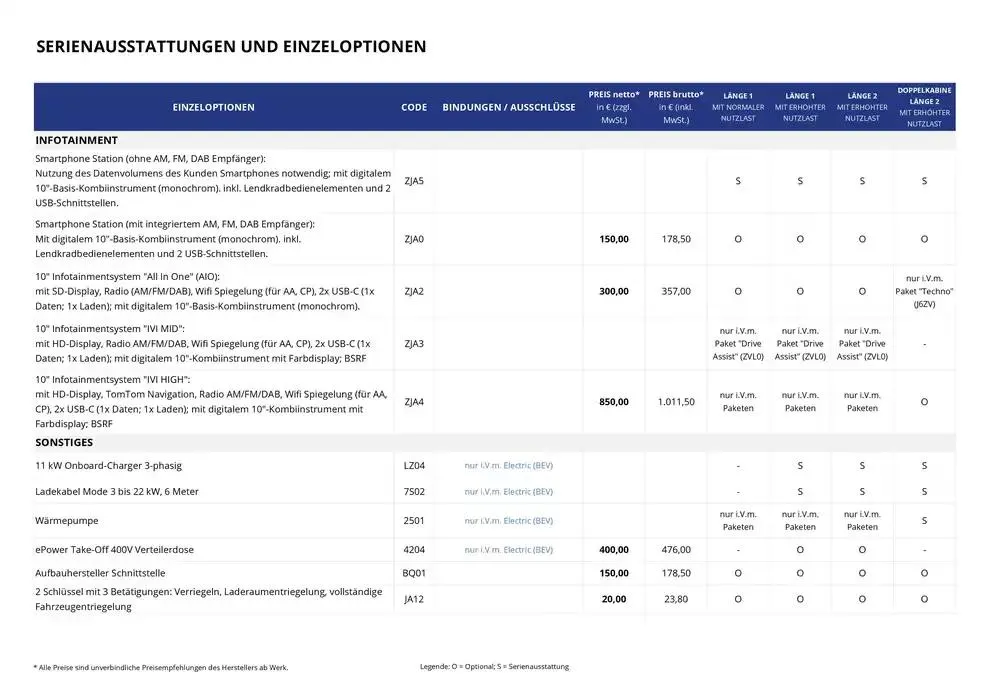This screenshot has height=700, width=990.
Task: Select the EINZELOPTIONEN column header
Action: pos(213,107)
